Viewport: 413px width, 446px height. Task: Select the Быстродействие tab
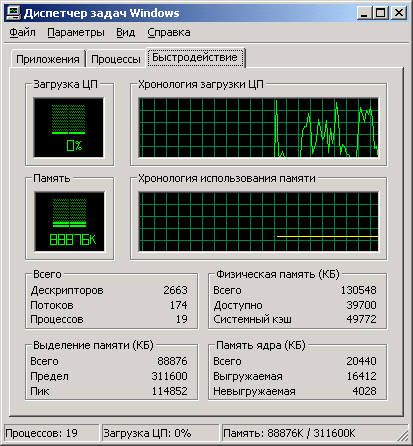click(195, 57)
